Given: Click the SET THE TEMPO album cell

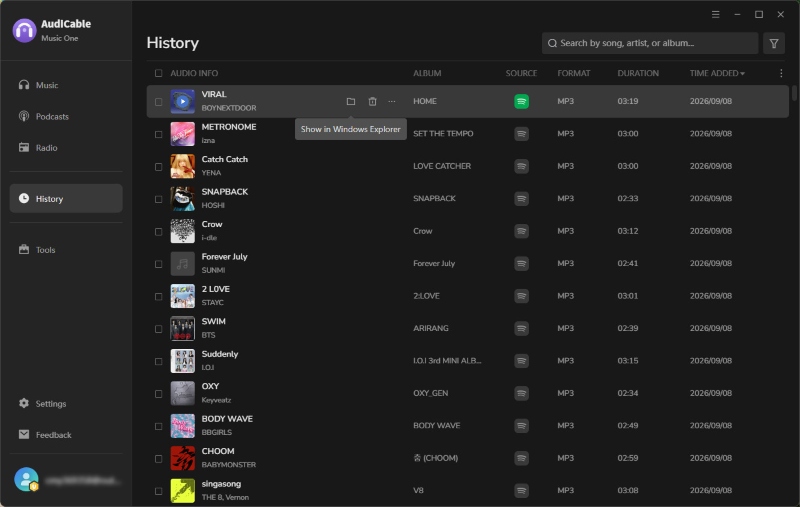Looking at the screenshot, I should coord(443,134).
